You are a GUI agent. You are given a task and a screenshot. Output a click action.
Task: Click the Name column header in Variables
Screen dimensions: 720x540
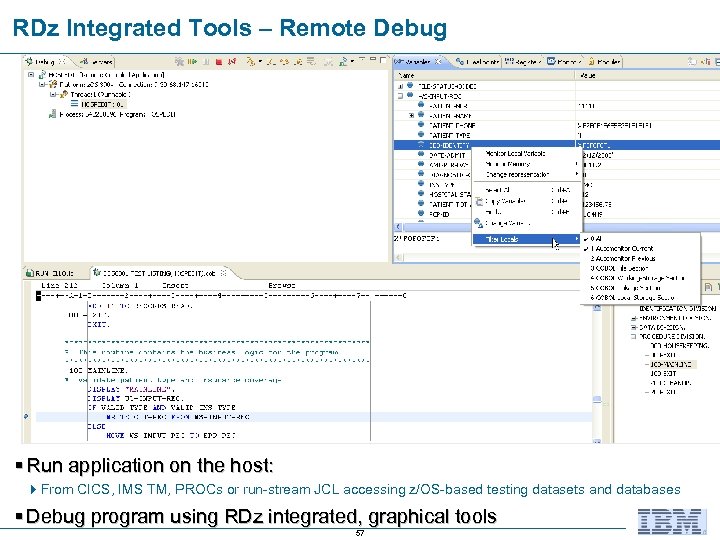pyautogui.click(x=484, y=75)
